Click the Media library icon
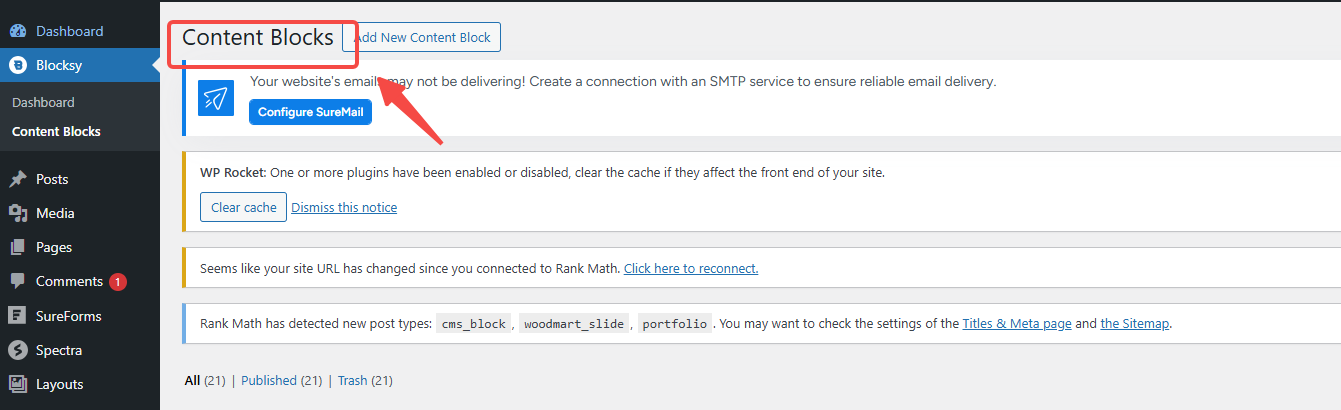 tap(17, 213)
